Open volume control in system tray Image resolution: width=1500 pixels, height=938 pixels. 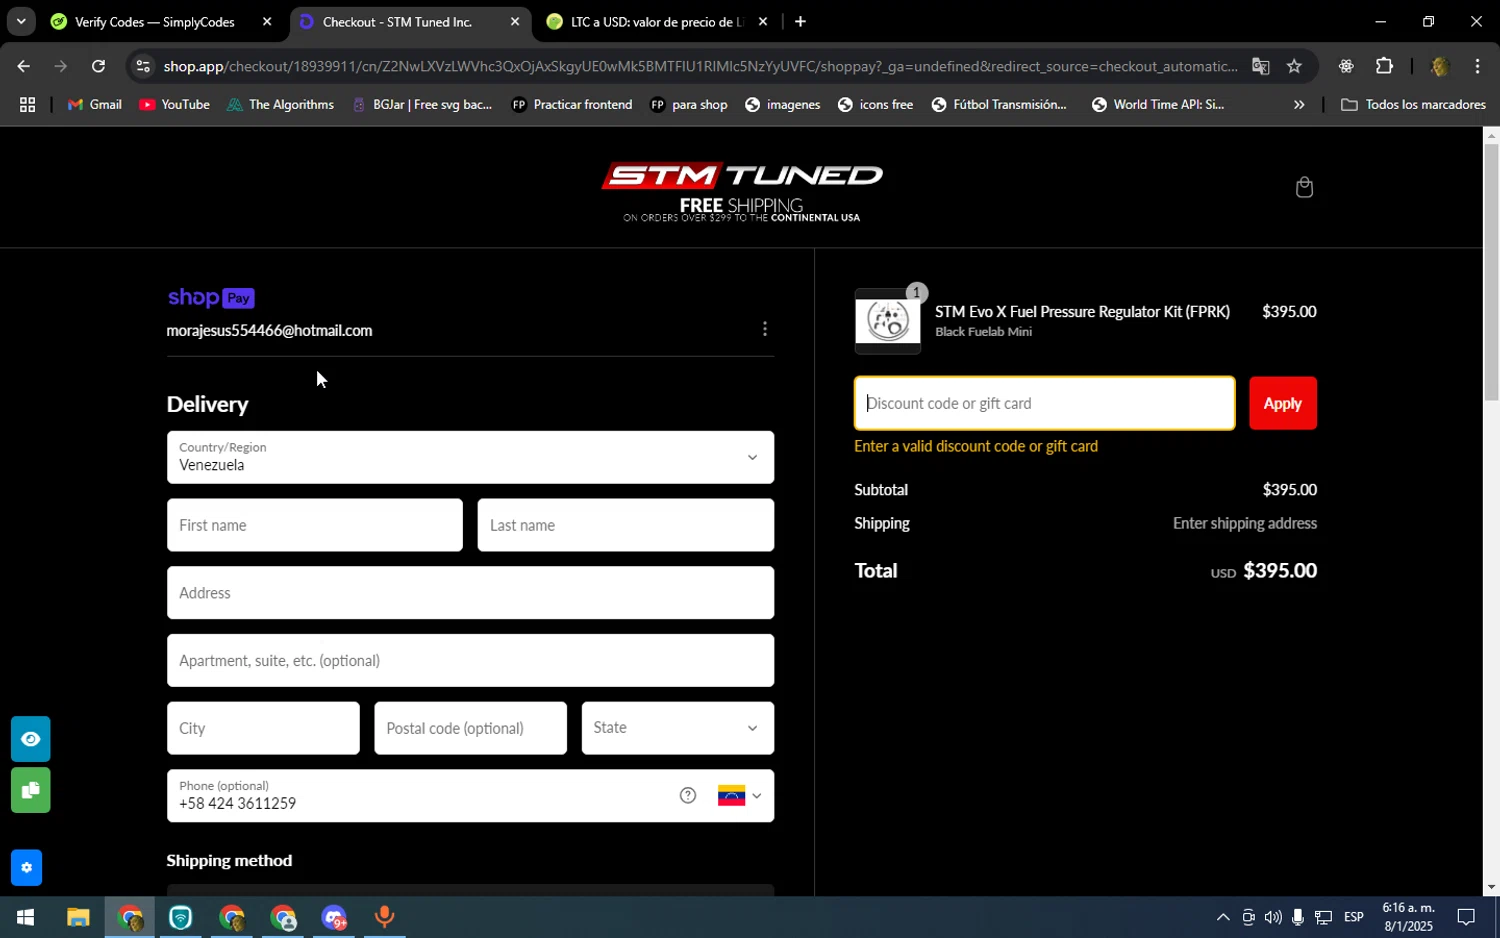[1272, 917]
